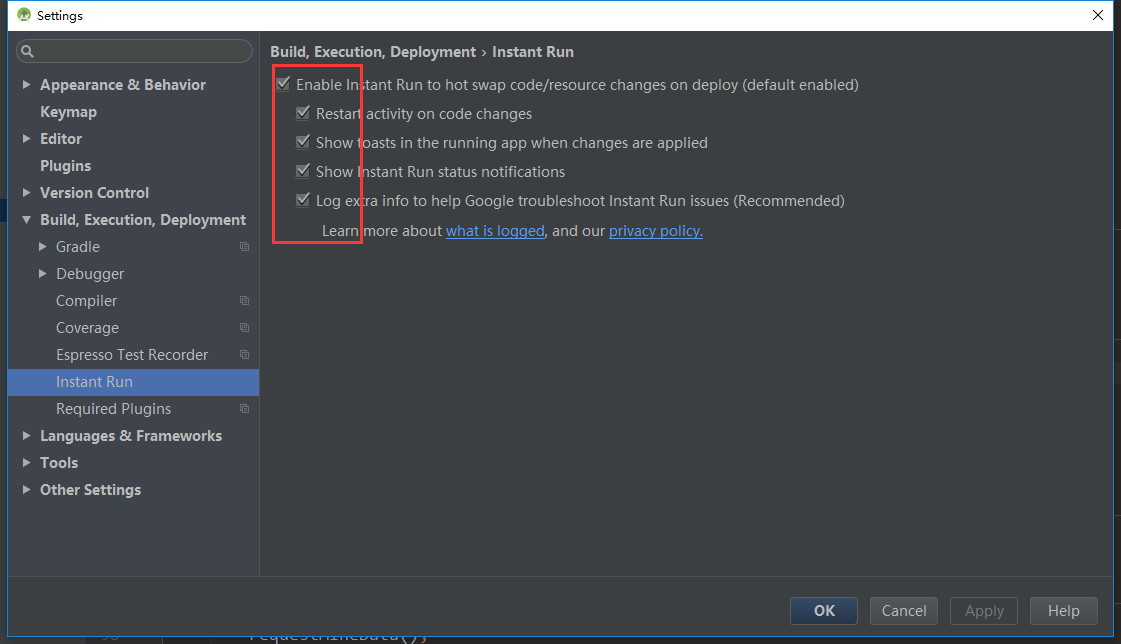Image resolution: width=1121 pixels, height=644 pixels.
Task: Click the search magnifier icon in Settings
Action: click(x=27, y=51)
